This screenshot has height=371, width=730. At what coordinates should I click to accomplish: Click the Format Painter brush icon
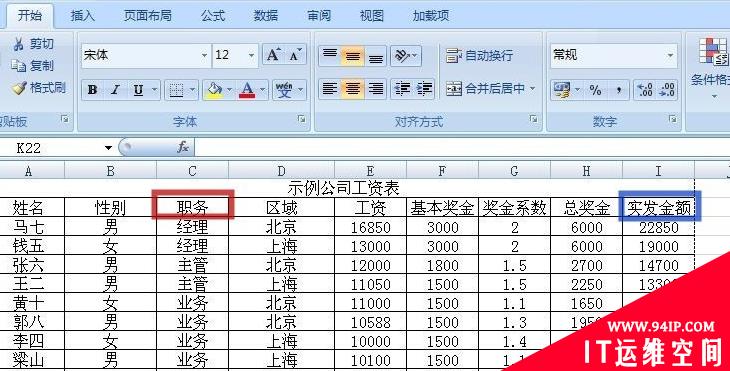point(19,88)
